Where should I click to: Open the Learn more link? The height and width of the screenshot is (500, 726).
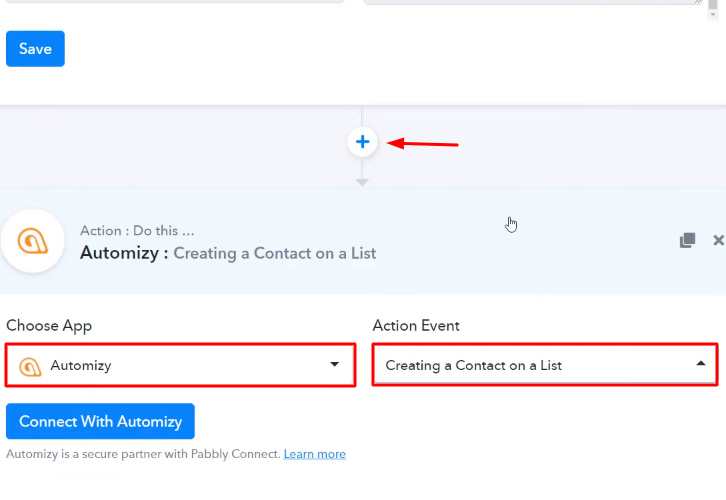point(315,454)
